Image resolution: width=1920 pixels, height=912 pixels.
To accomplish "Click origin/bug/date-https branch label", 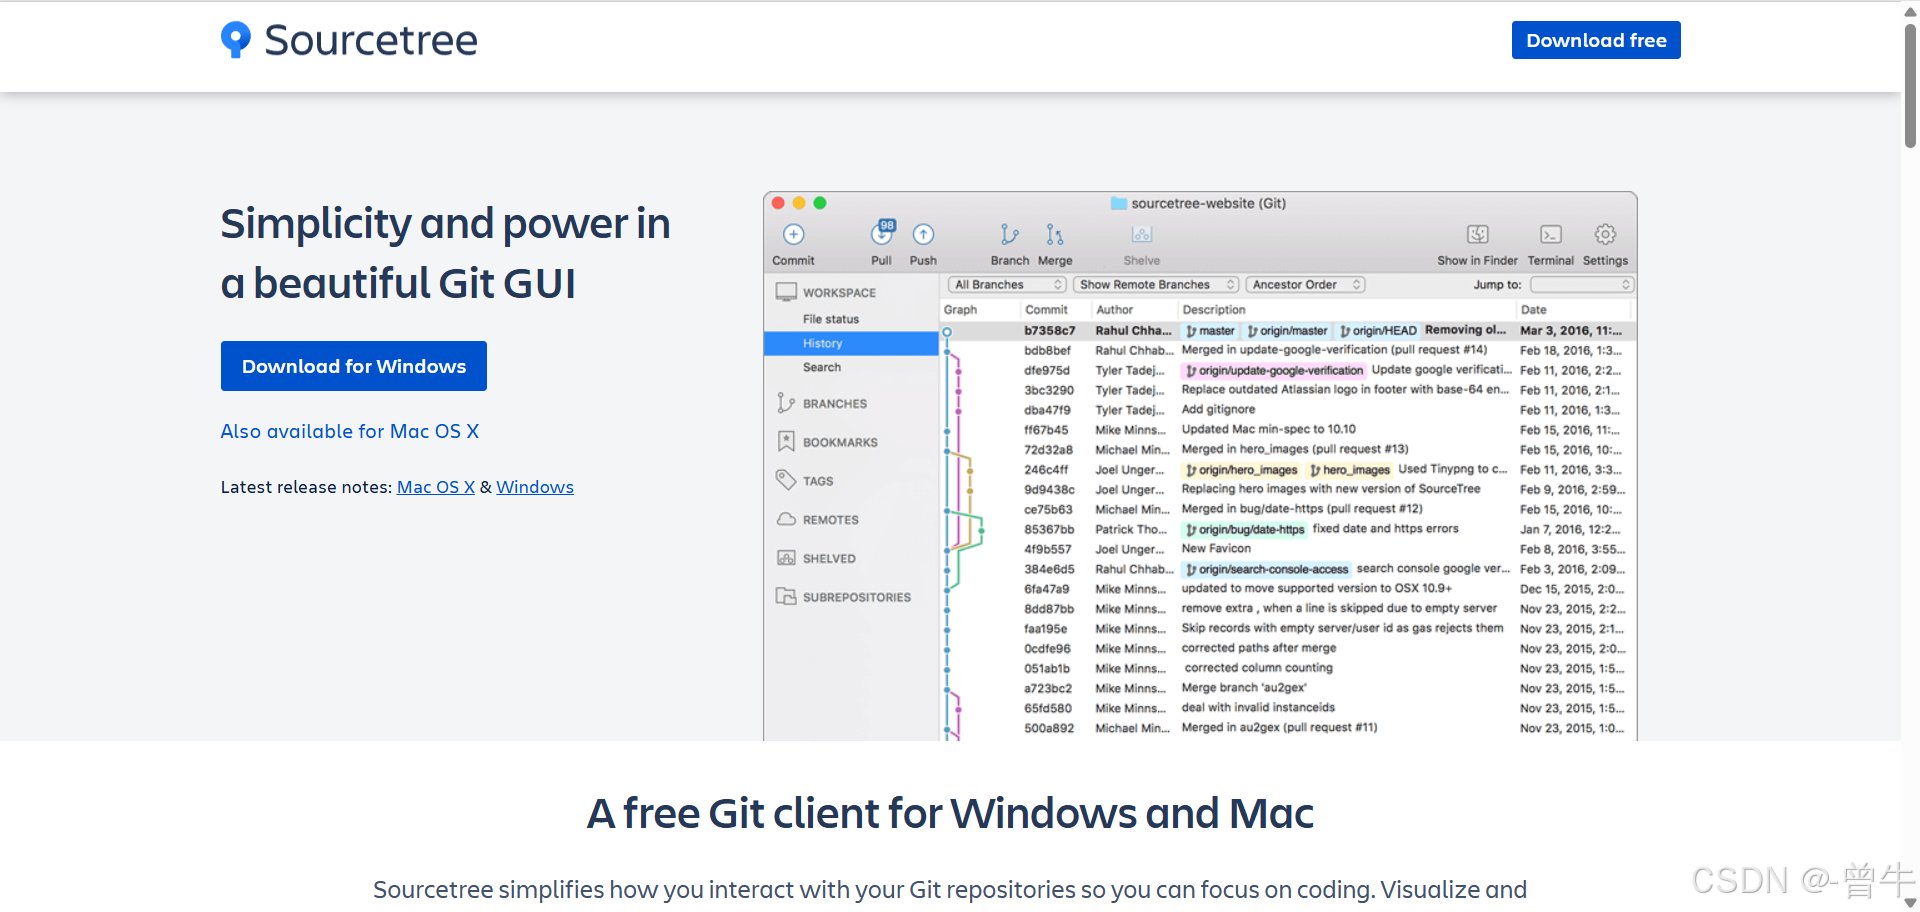I will tap(1245, 530).
